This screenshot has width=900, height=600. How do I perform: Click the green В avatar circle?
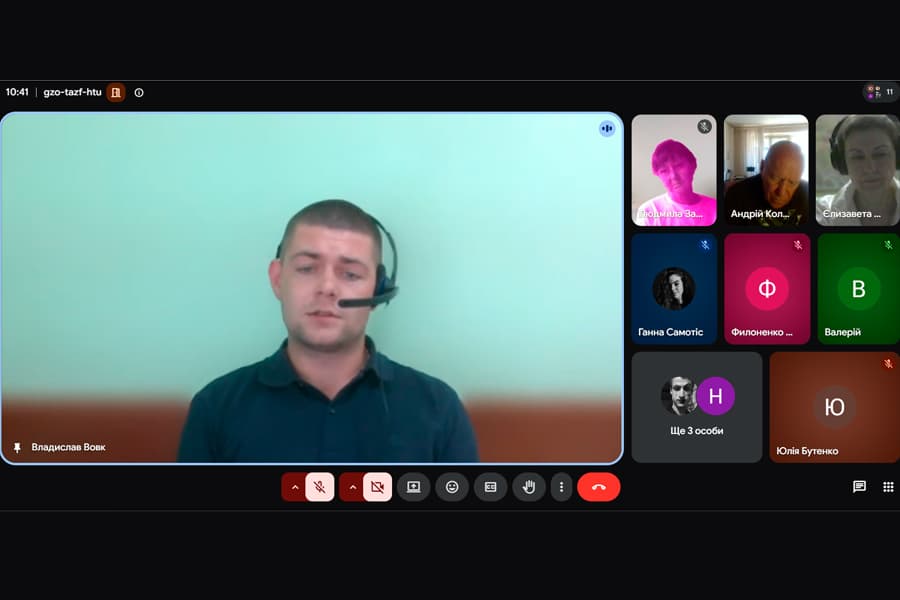point(858,289)
